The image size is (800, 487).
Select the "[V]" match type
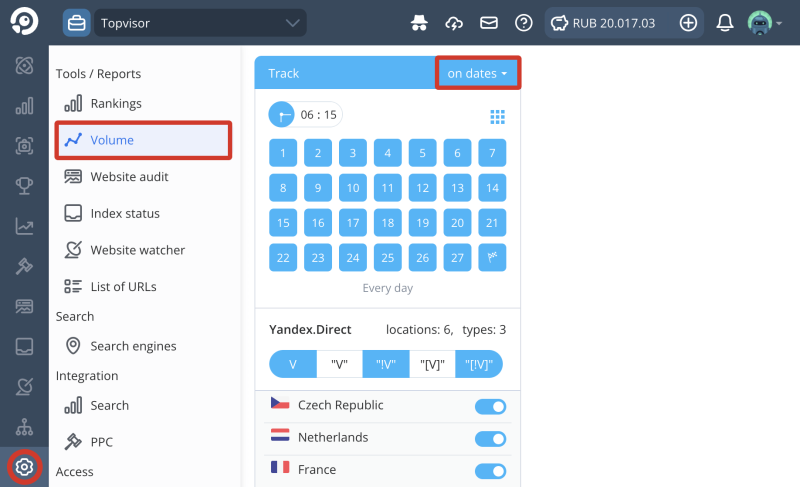(x=432, y=364)
